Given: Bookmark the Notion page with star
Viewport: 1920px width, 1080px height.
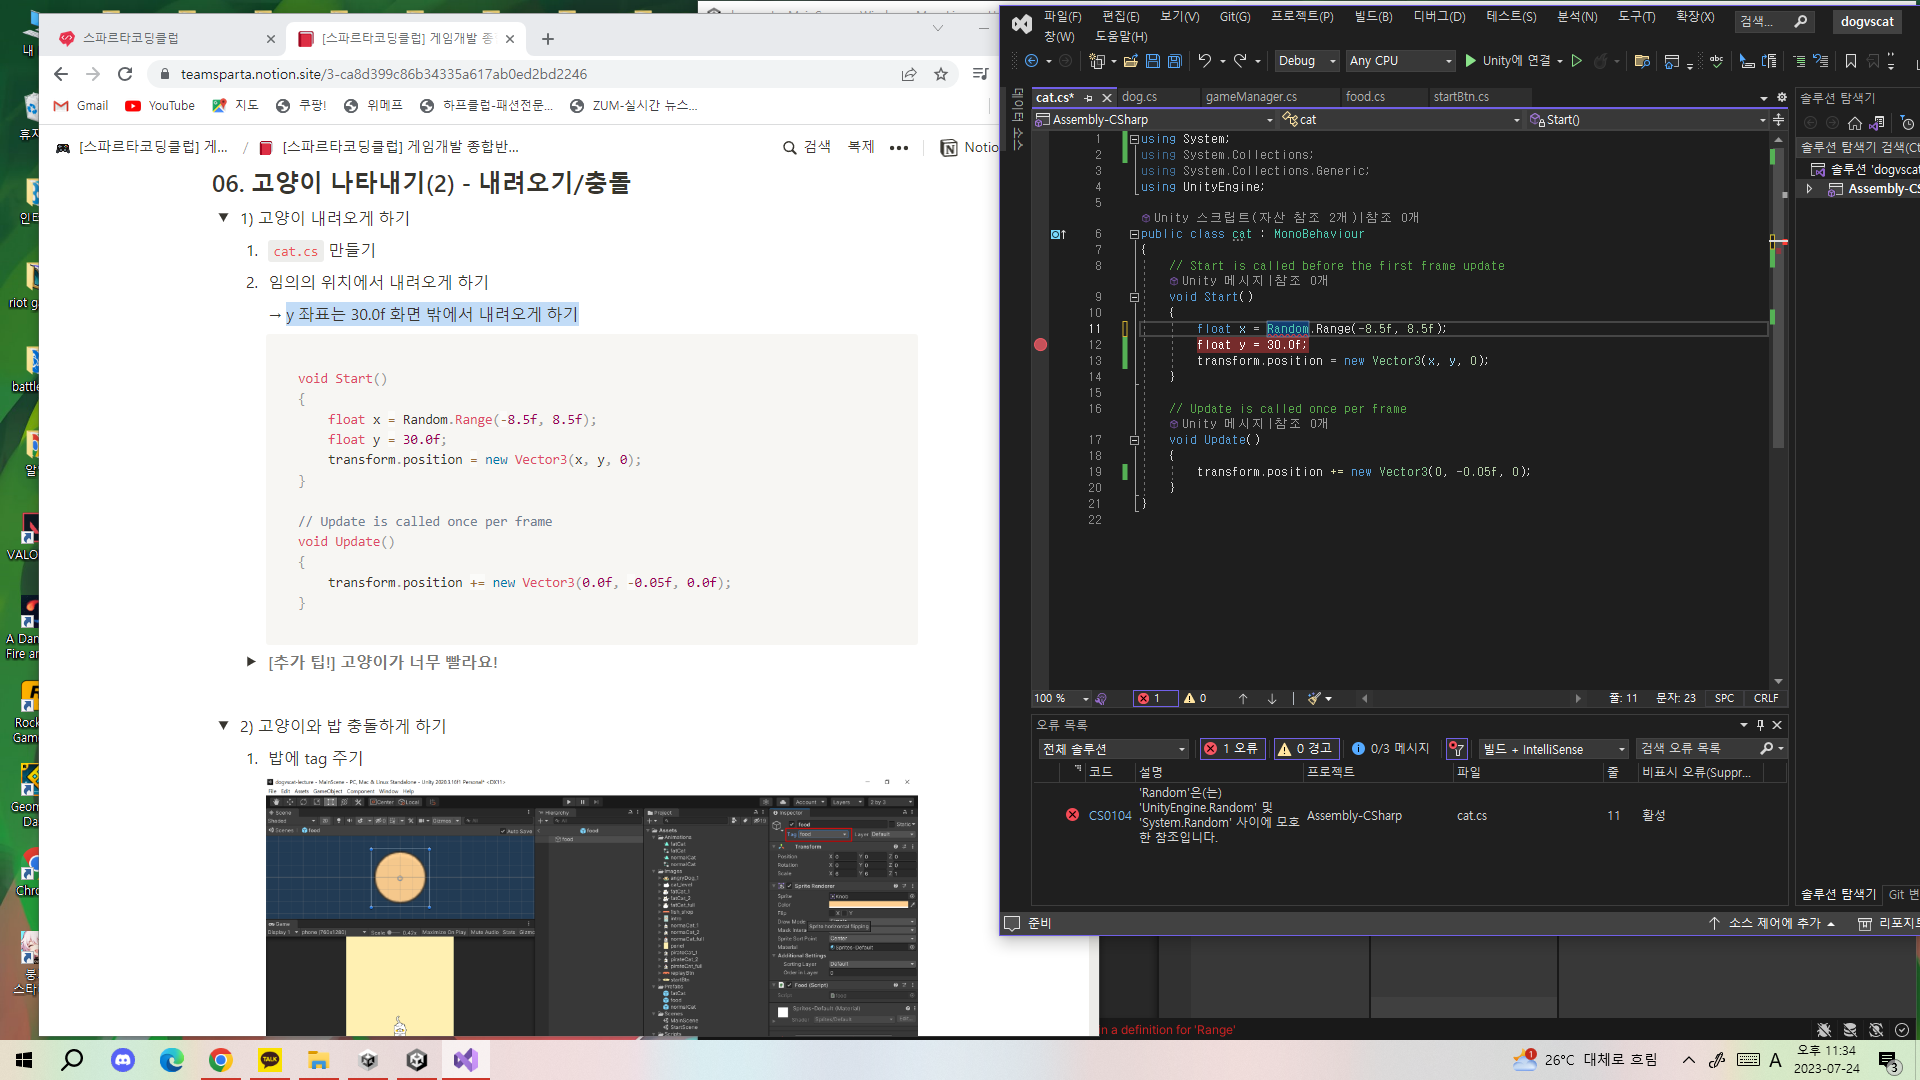Looking at the screenshot, I should pyautogui.click(x=941, y=74).
